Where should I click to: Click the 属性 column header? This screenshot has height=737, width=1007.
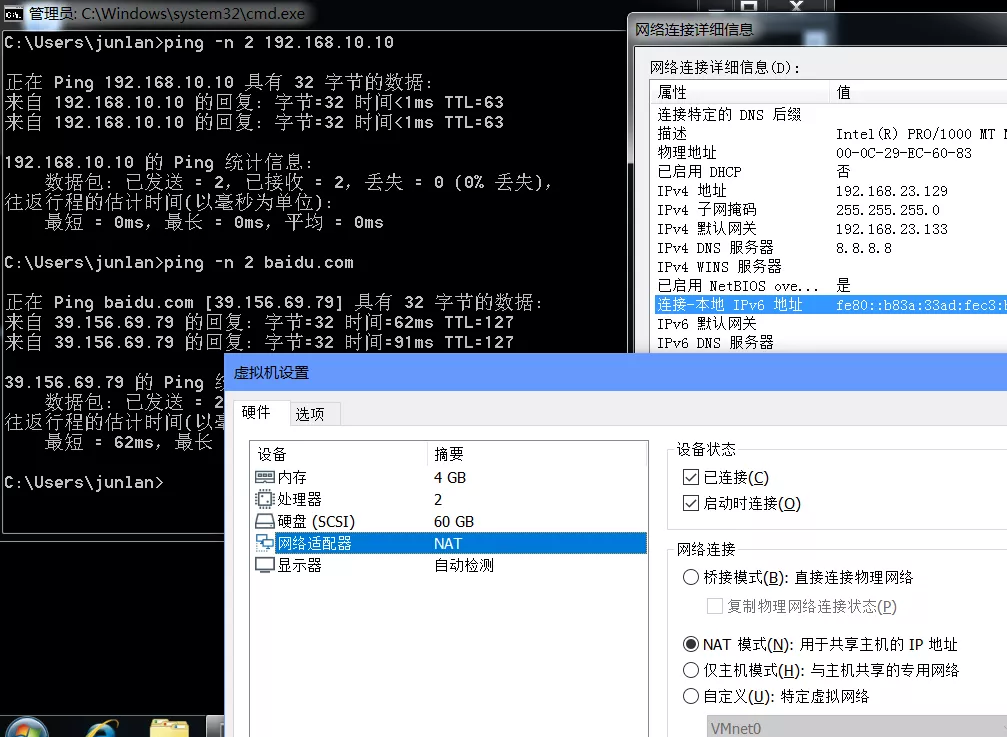[x=740, y=92]
